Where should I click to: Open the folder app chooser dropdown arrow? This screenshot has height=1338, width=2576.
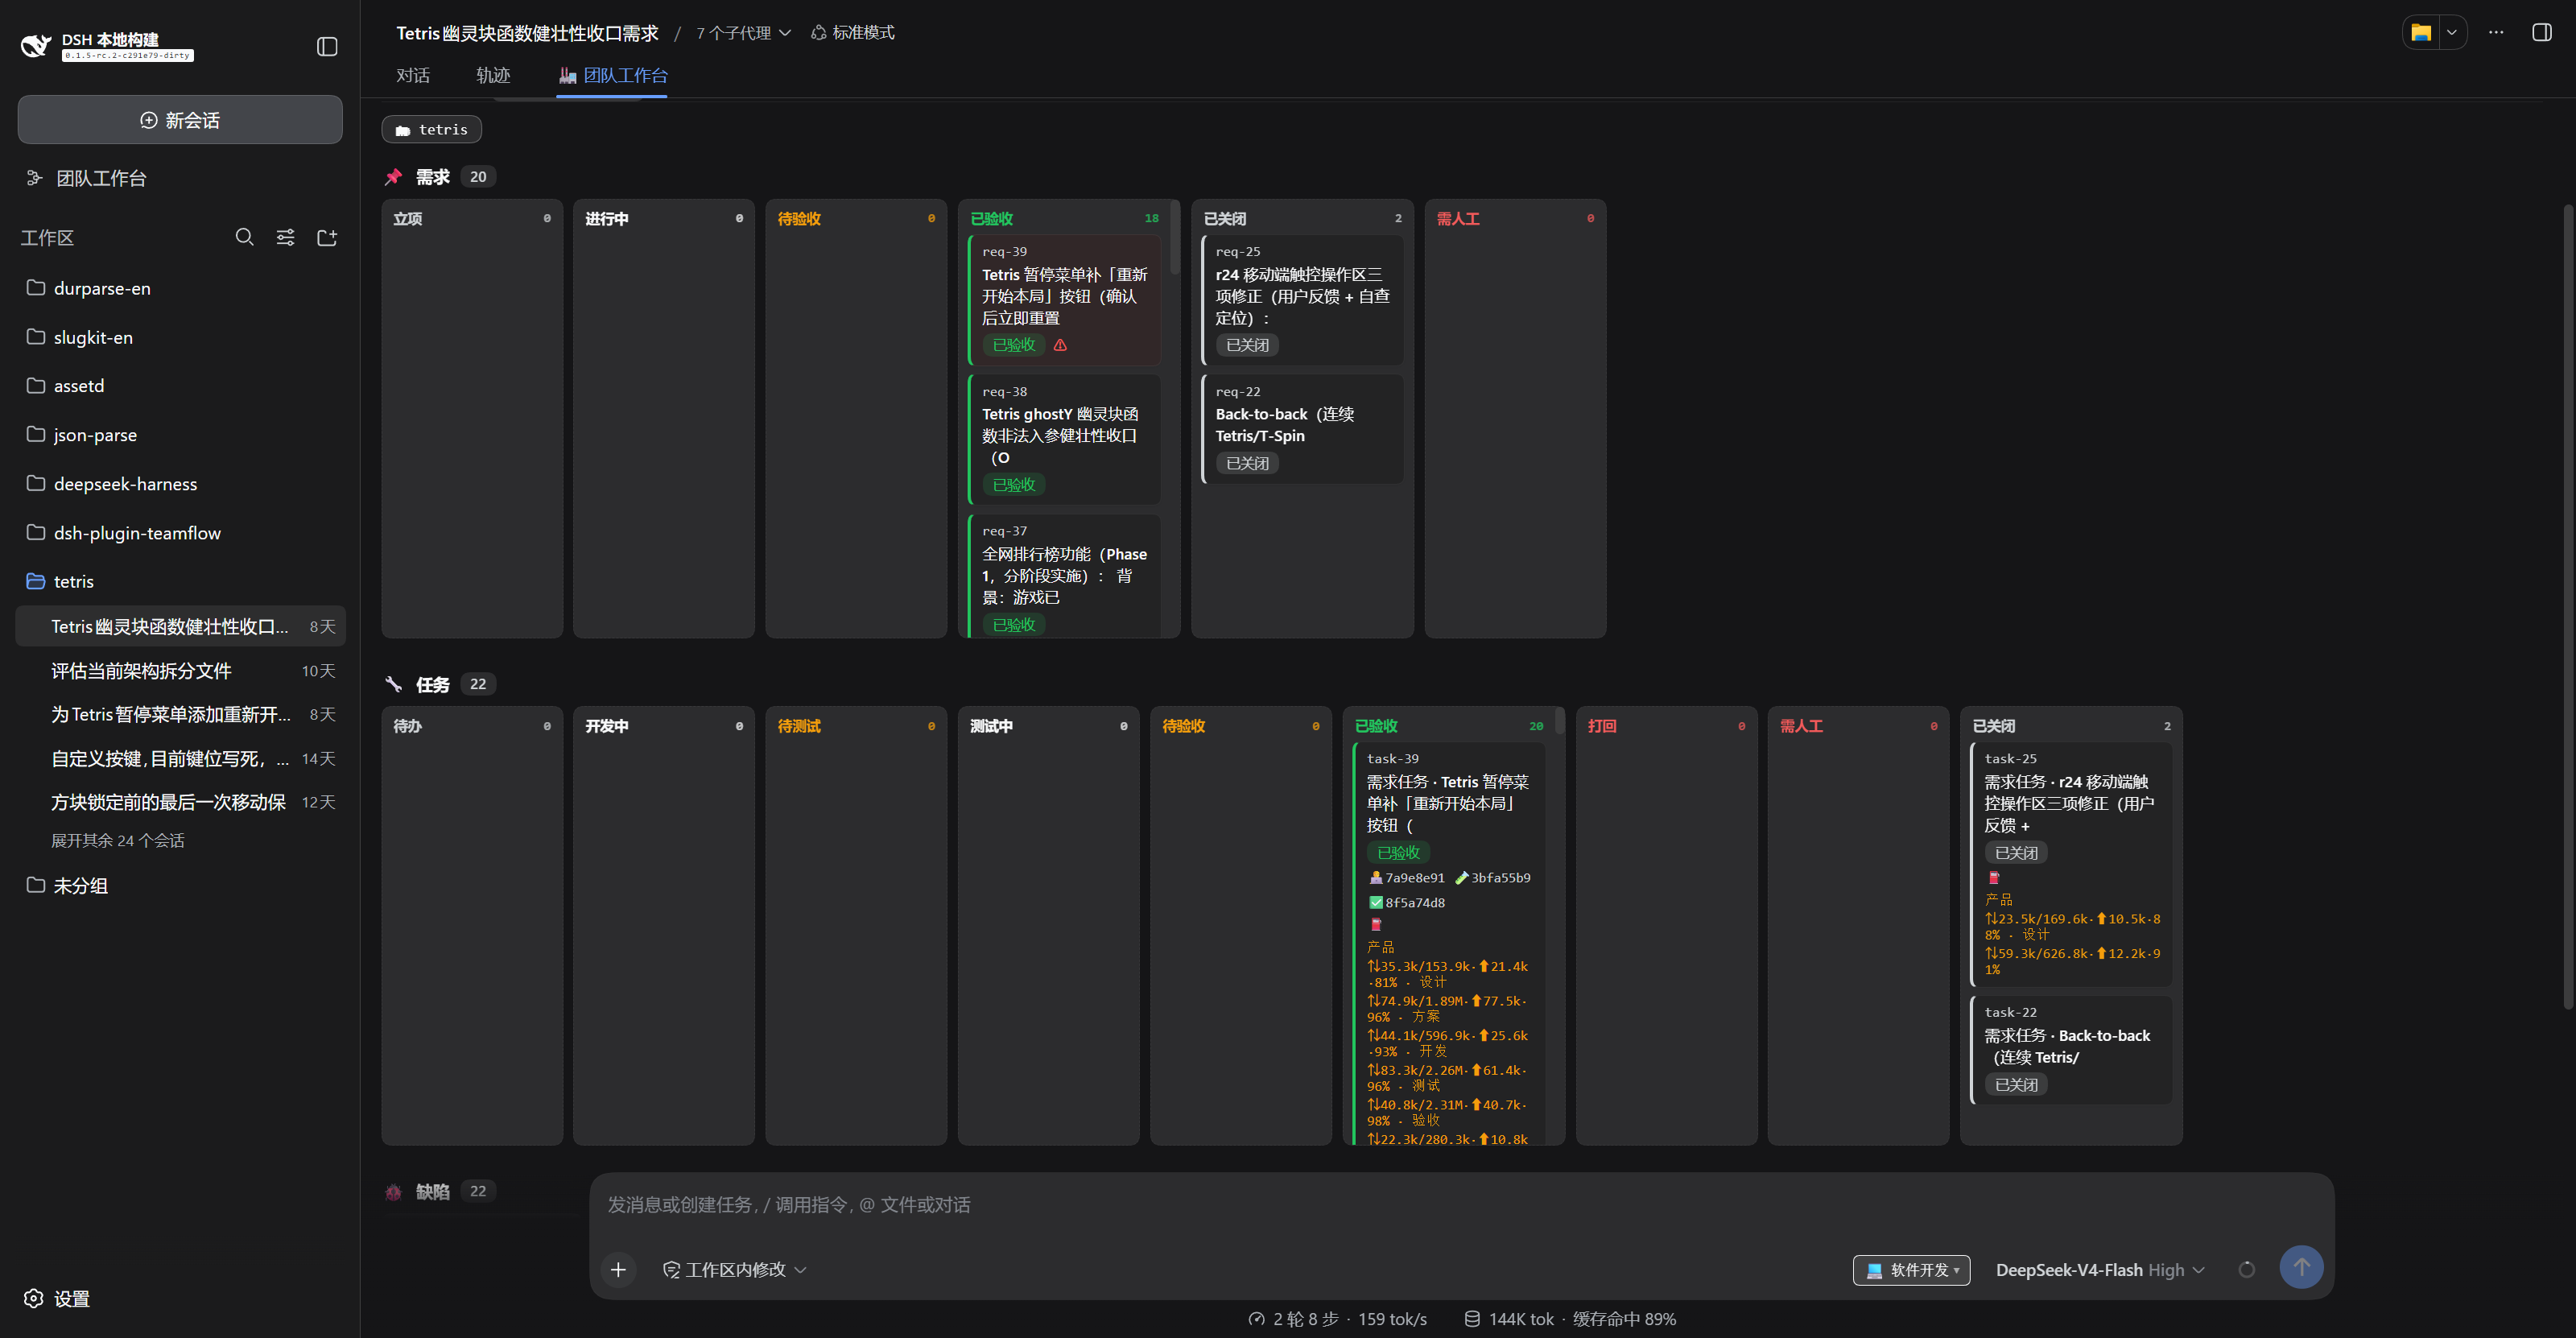tap(2452, 33)
